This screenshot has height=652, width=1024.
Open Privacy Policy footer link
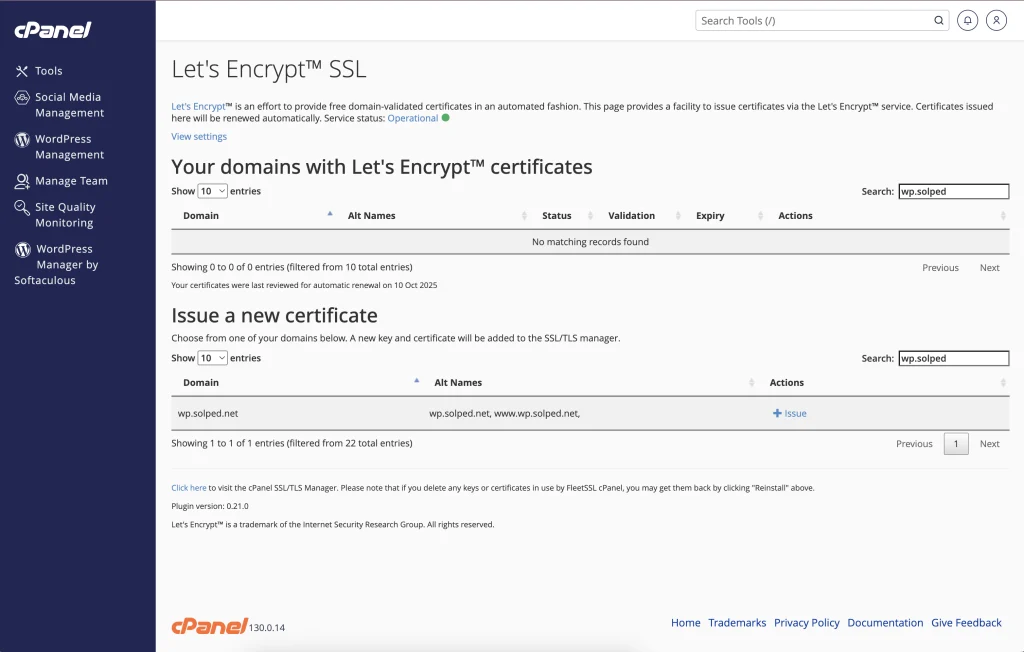807,623
